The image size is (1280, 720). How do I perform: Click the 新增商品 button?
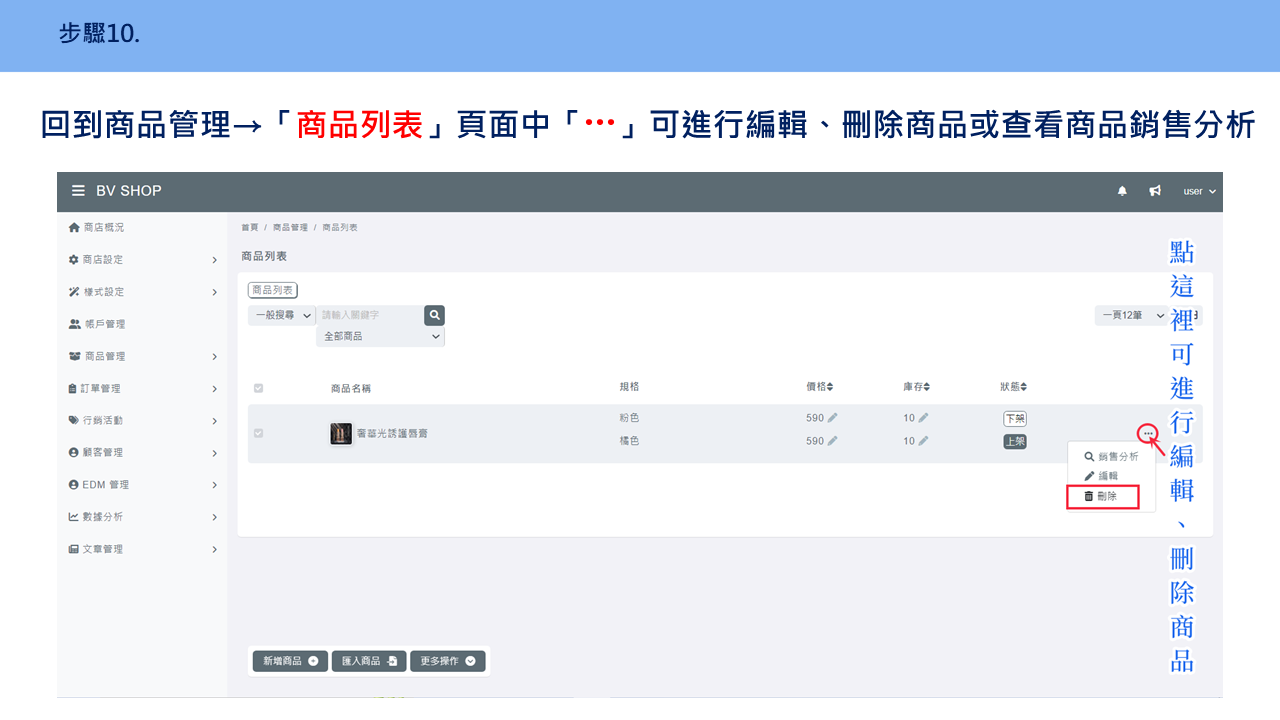290,661
